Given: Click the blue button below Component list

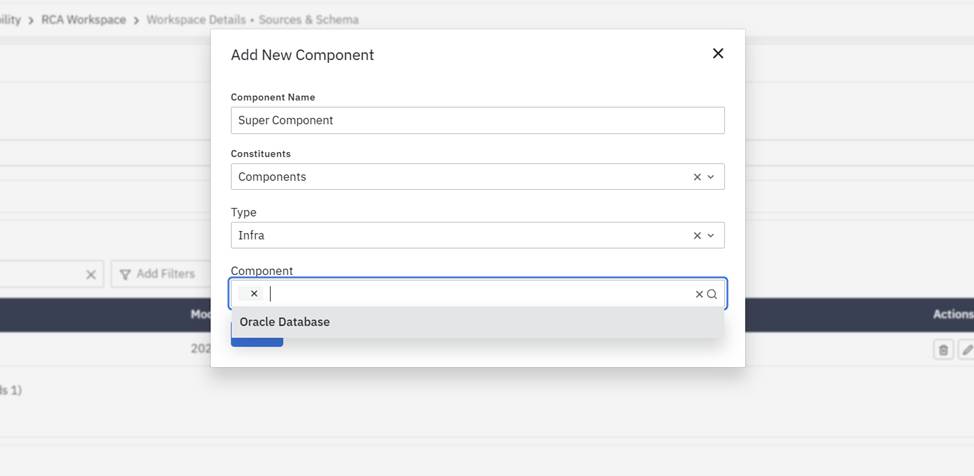Looking at the screenshot, I should tap(257, 342).
